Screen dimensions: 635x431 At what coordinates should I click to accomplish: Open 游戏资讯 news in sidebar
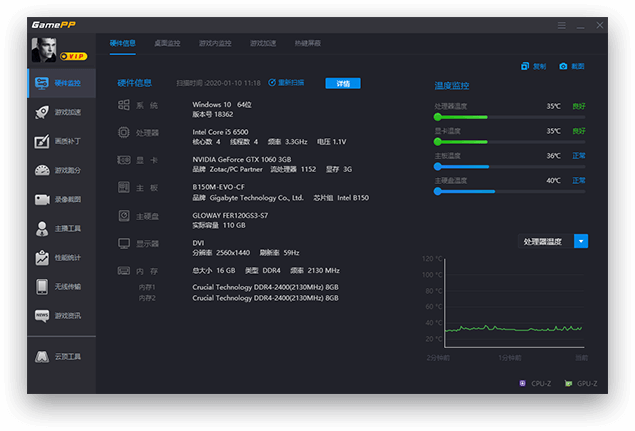pos(61,315)
